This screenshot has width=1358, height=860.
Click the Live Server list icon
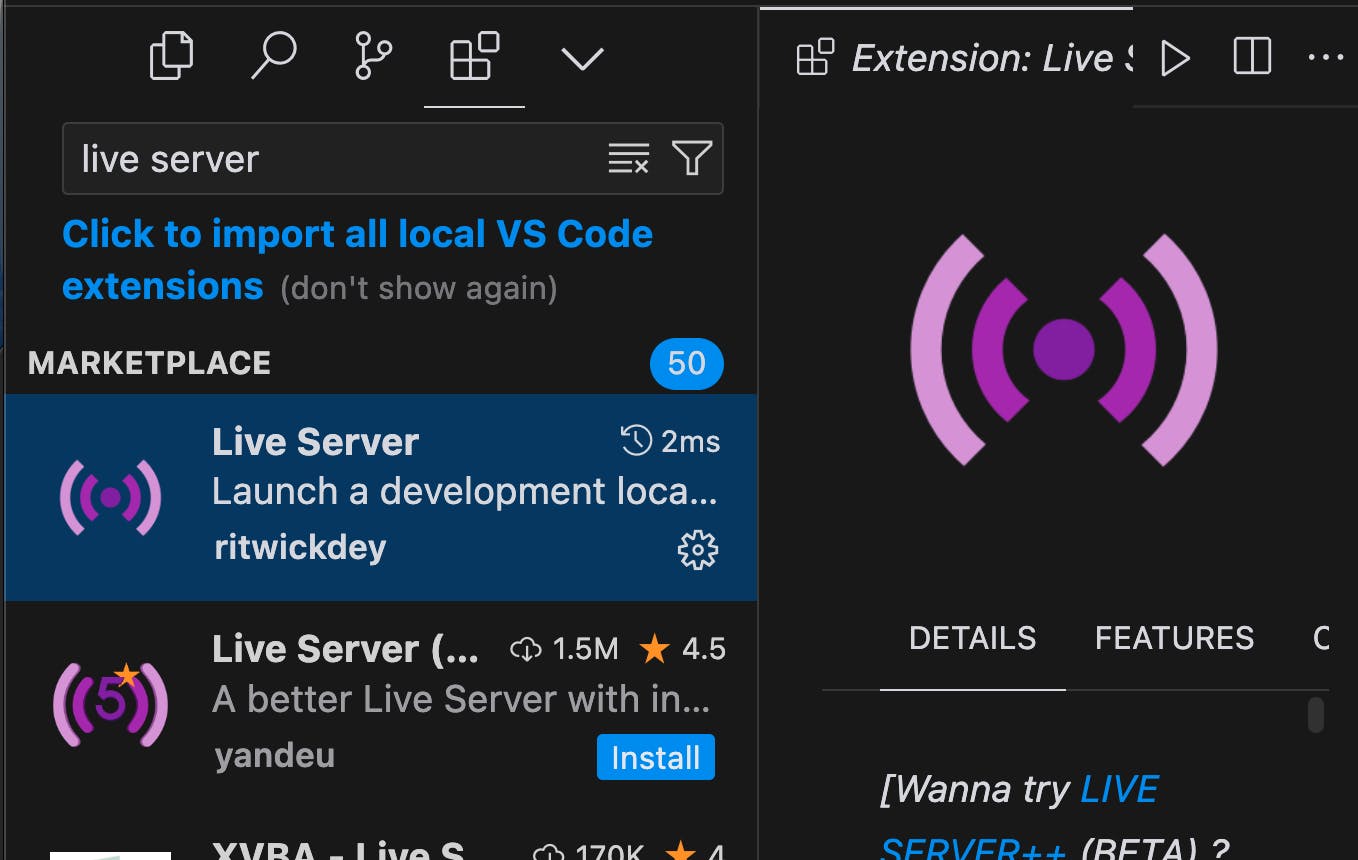[110, 497]
